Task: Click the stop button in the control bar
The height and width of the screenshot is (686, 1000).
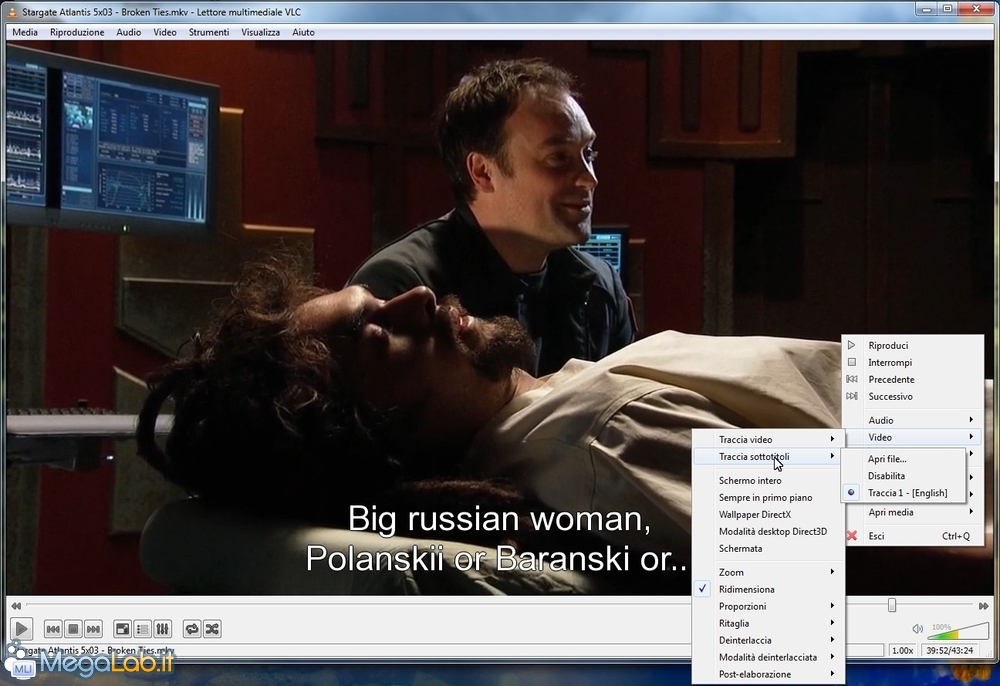Action: tap(73, 629)
